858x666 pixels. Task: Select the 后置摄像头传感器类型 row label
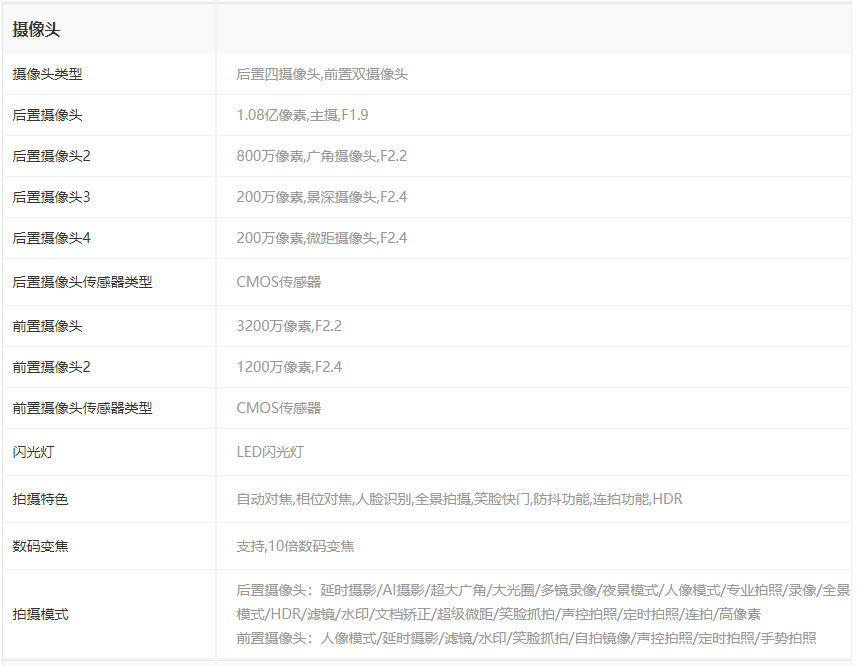pyautogui.click(x=66, y=280)
